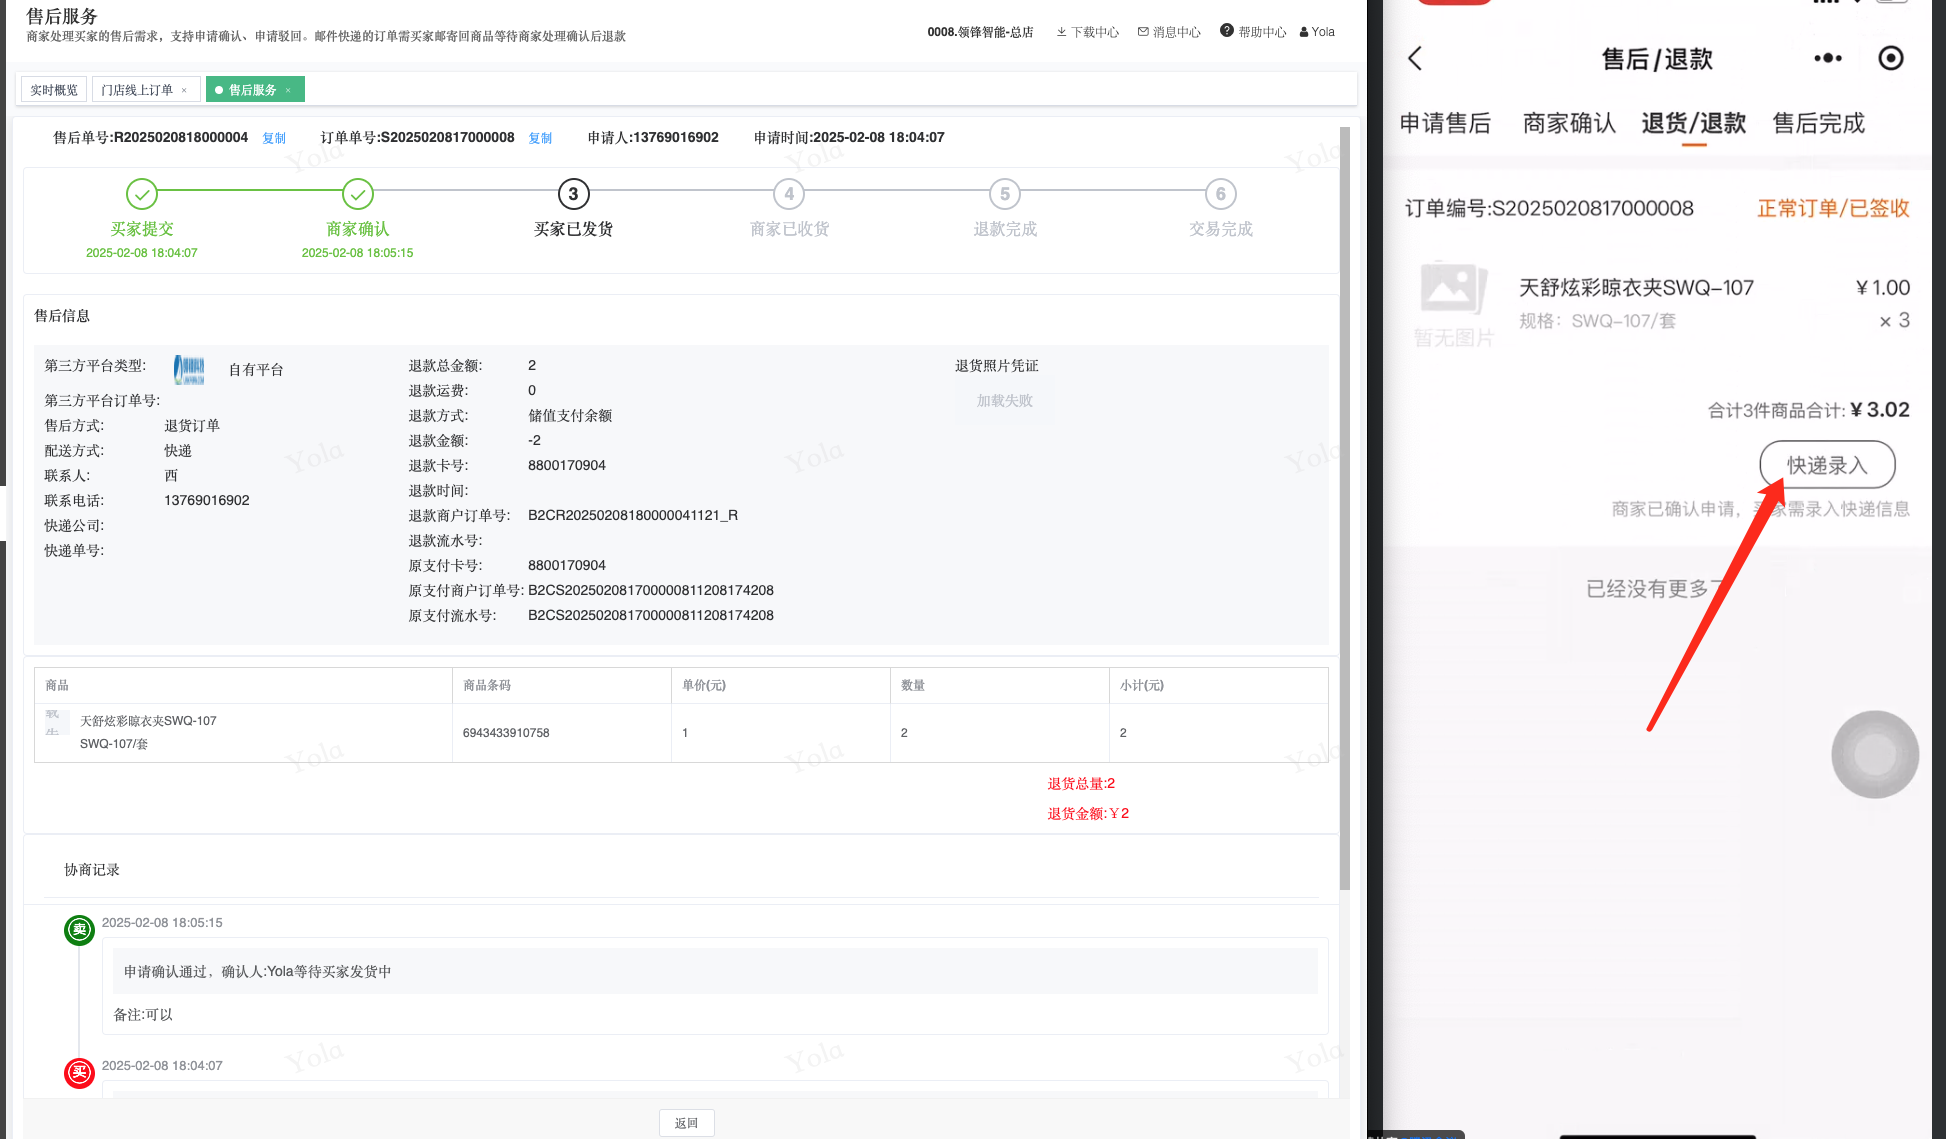The image size is (1946, 1139).
Task: Click the self-owned platform barcode icon
Action: (189, 369)
